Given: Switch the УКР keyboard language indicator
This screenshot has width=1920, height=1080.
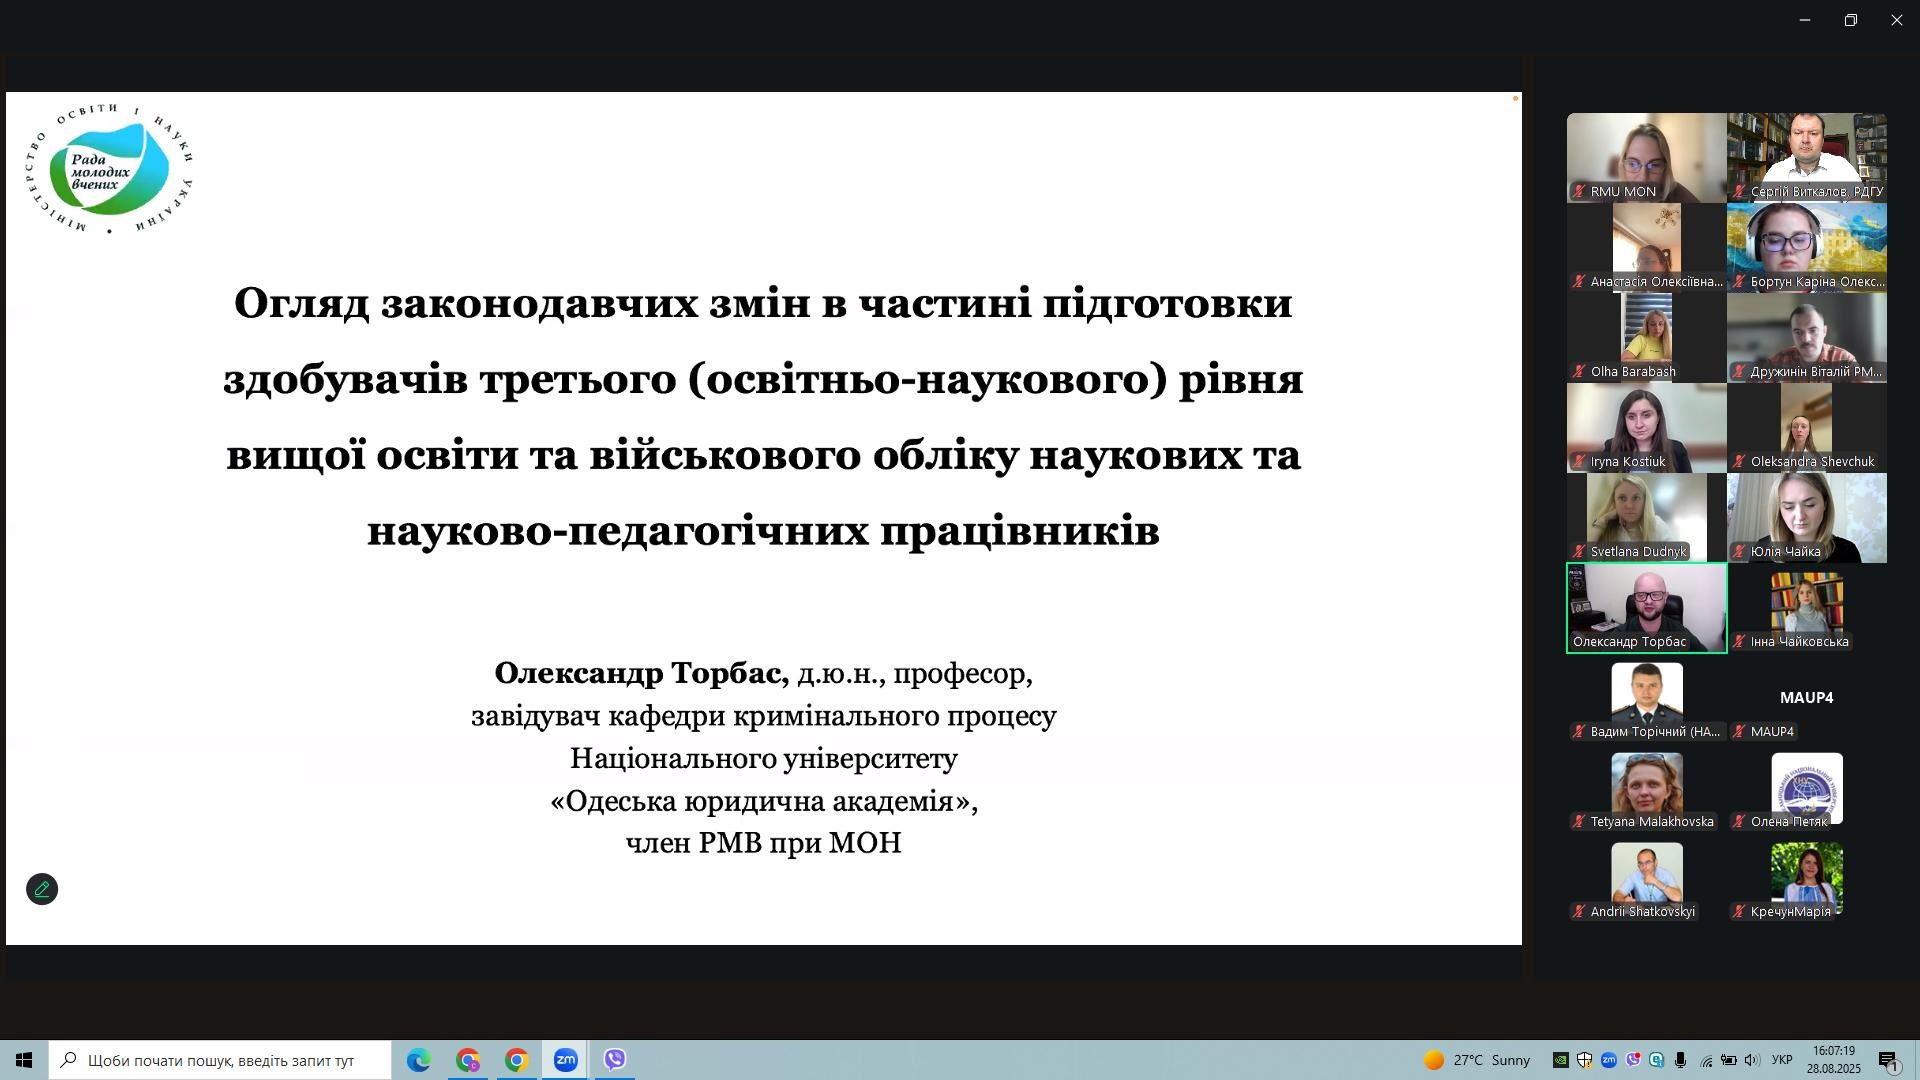Looking at the screenshot, I should pyautogui.click(x=1781, y=1060).
